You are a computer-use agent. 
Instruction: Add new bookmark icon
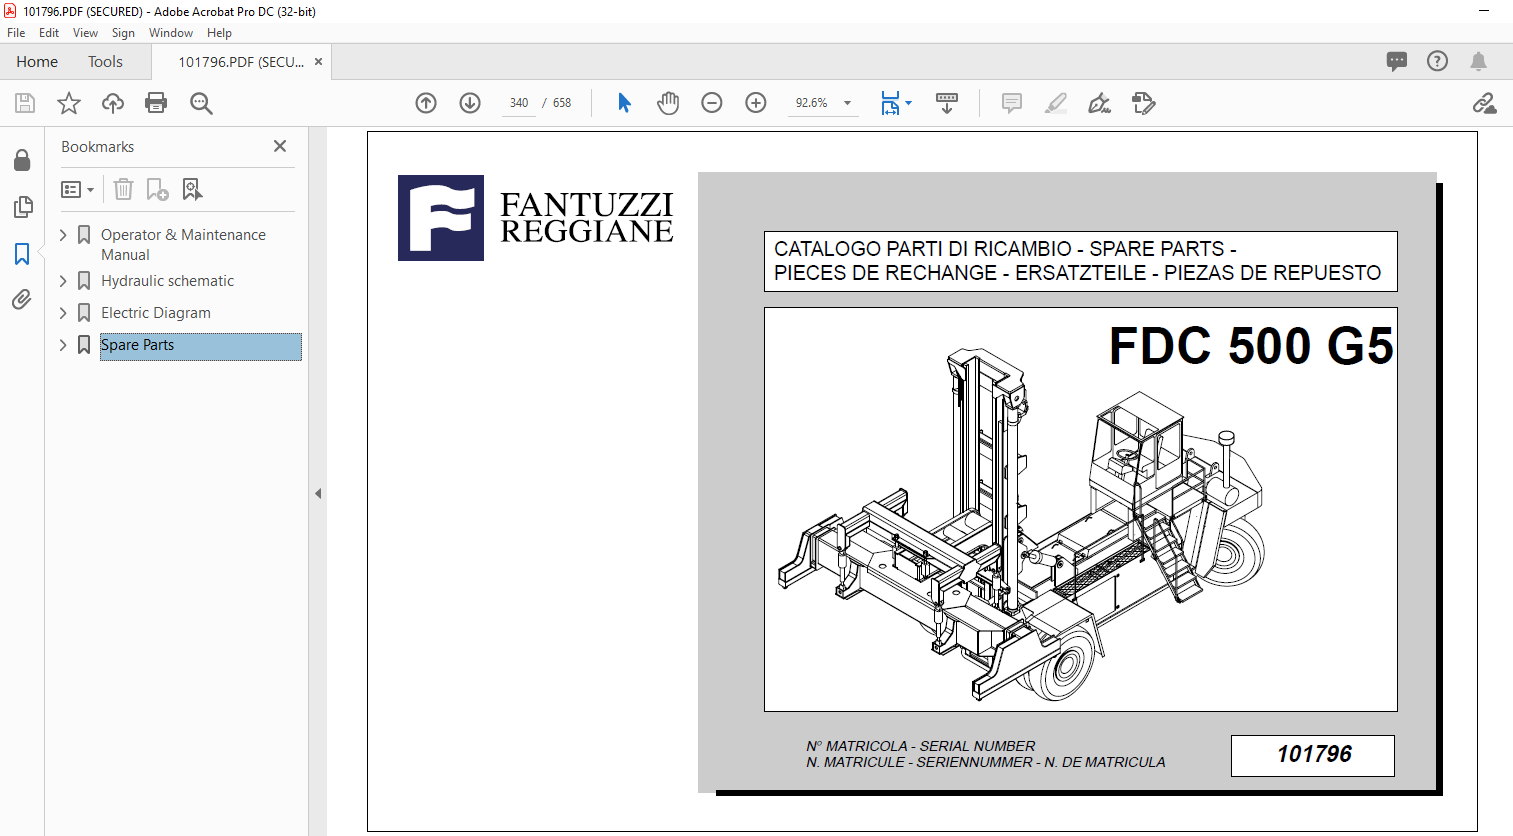157,189
